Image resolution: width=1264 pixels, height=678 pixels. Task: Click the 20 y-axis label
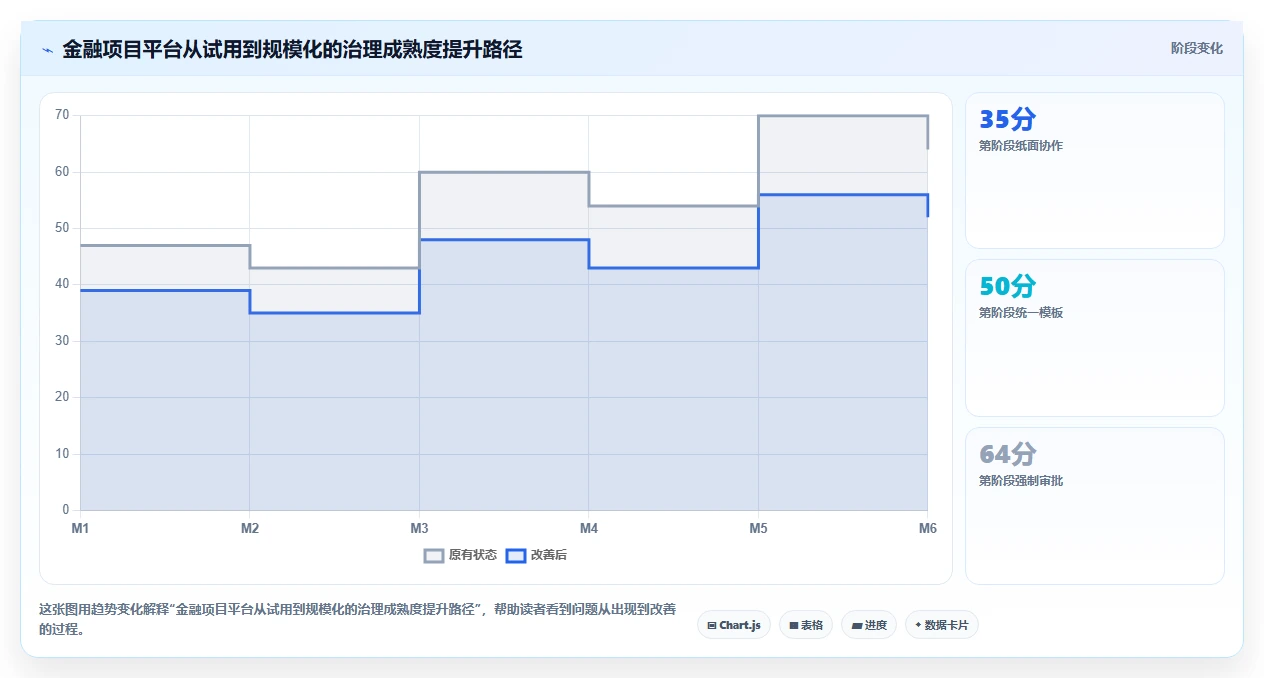pyautogui.click(x=62, y=398)
